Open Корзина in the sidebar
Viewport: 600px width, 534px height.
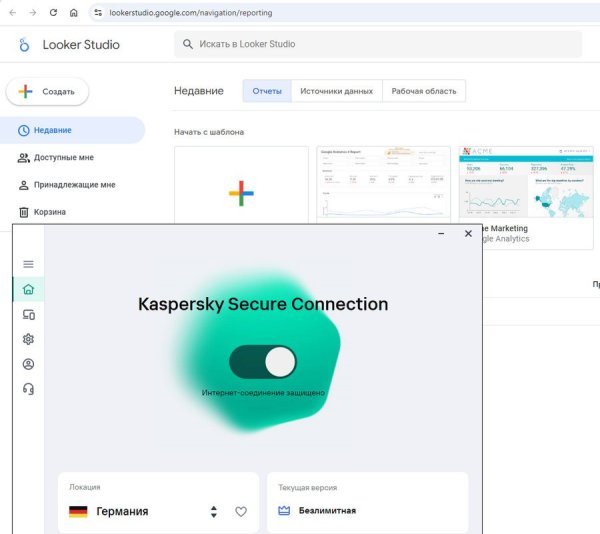(x=50, y=212)
